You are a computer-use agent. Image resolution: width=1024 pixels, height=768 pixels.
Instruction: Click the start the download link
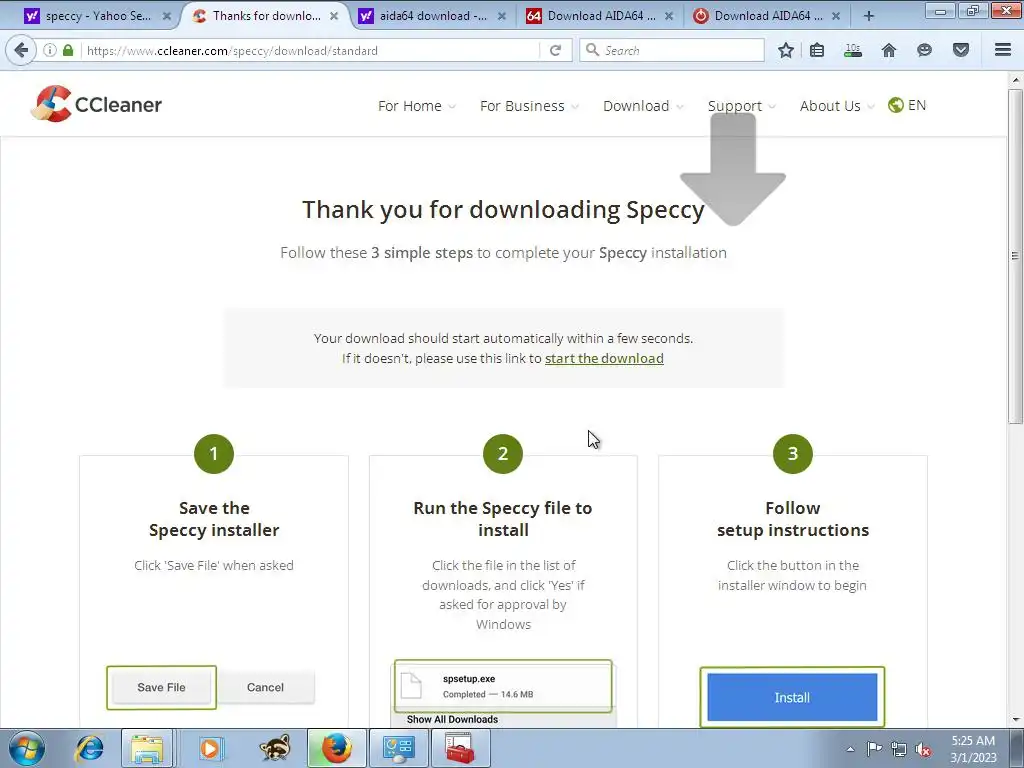pos(604,359)
